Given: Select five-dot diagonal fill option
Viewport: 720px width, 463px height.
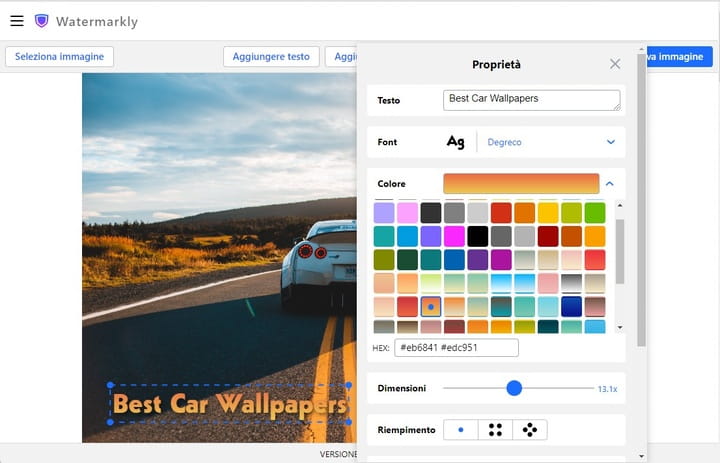Looking at the screenshot, I should pyautogui.click(x=529, y=429).
